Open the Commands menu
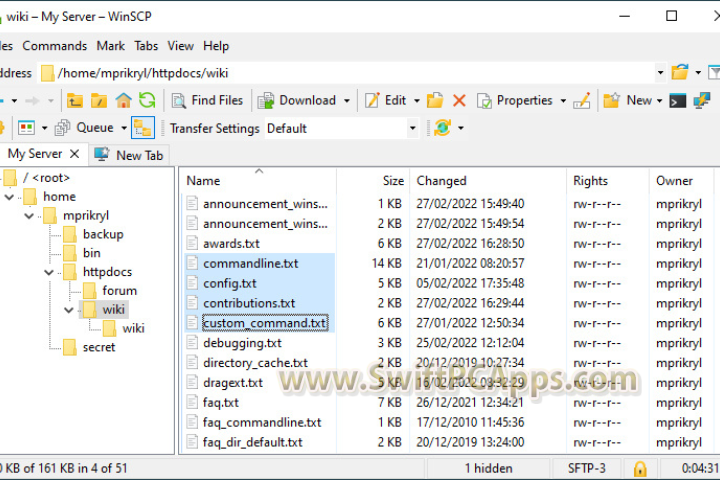 click(x=55, y=46)
